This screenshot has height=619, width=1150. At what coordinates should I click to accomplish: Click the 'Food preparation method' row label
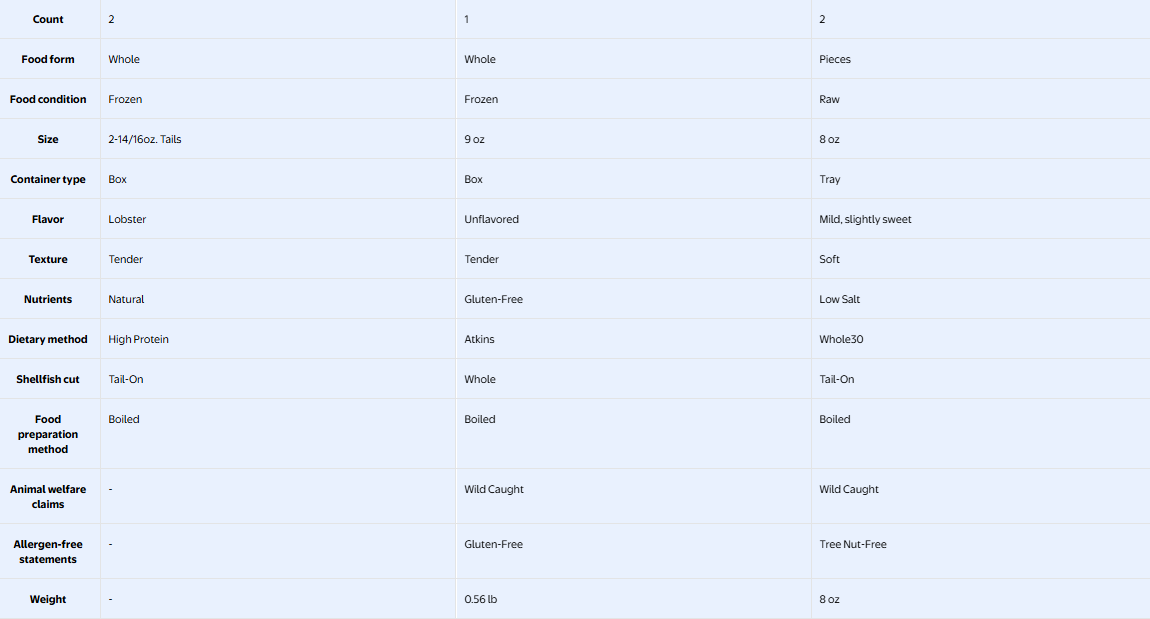pos(48,434)
